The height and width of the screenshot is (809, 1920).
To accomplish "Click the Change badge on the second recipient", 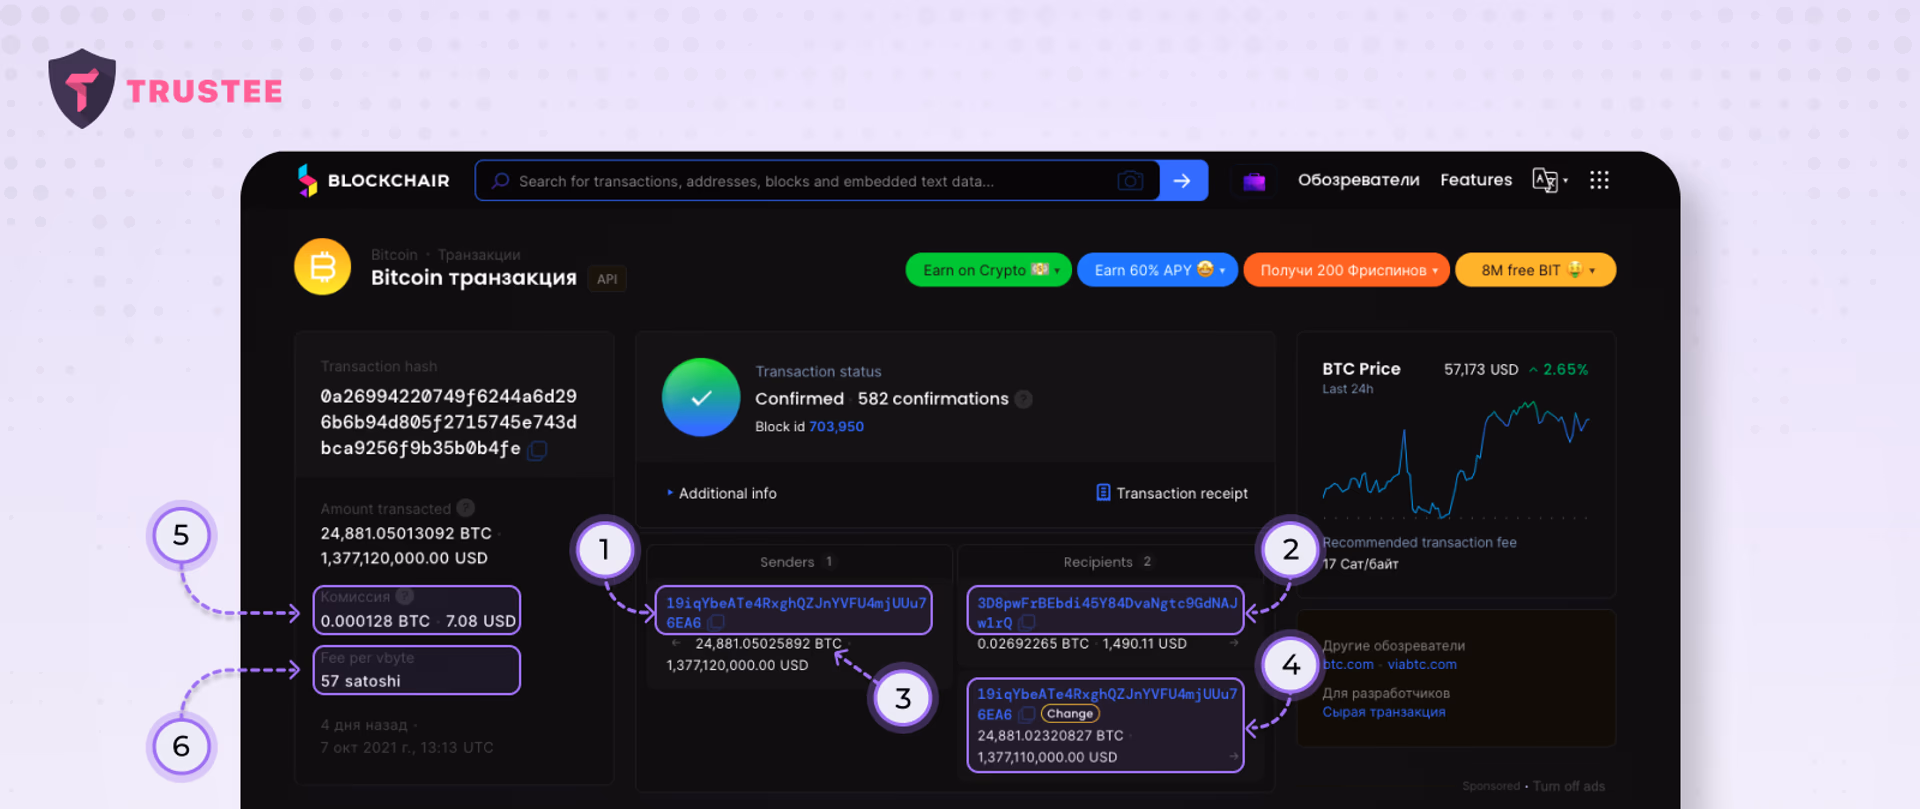I will 1070,714.
